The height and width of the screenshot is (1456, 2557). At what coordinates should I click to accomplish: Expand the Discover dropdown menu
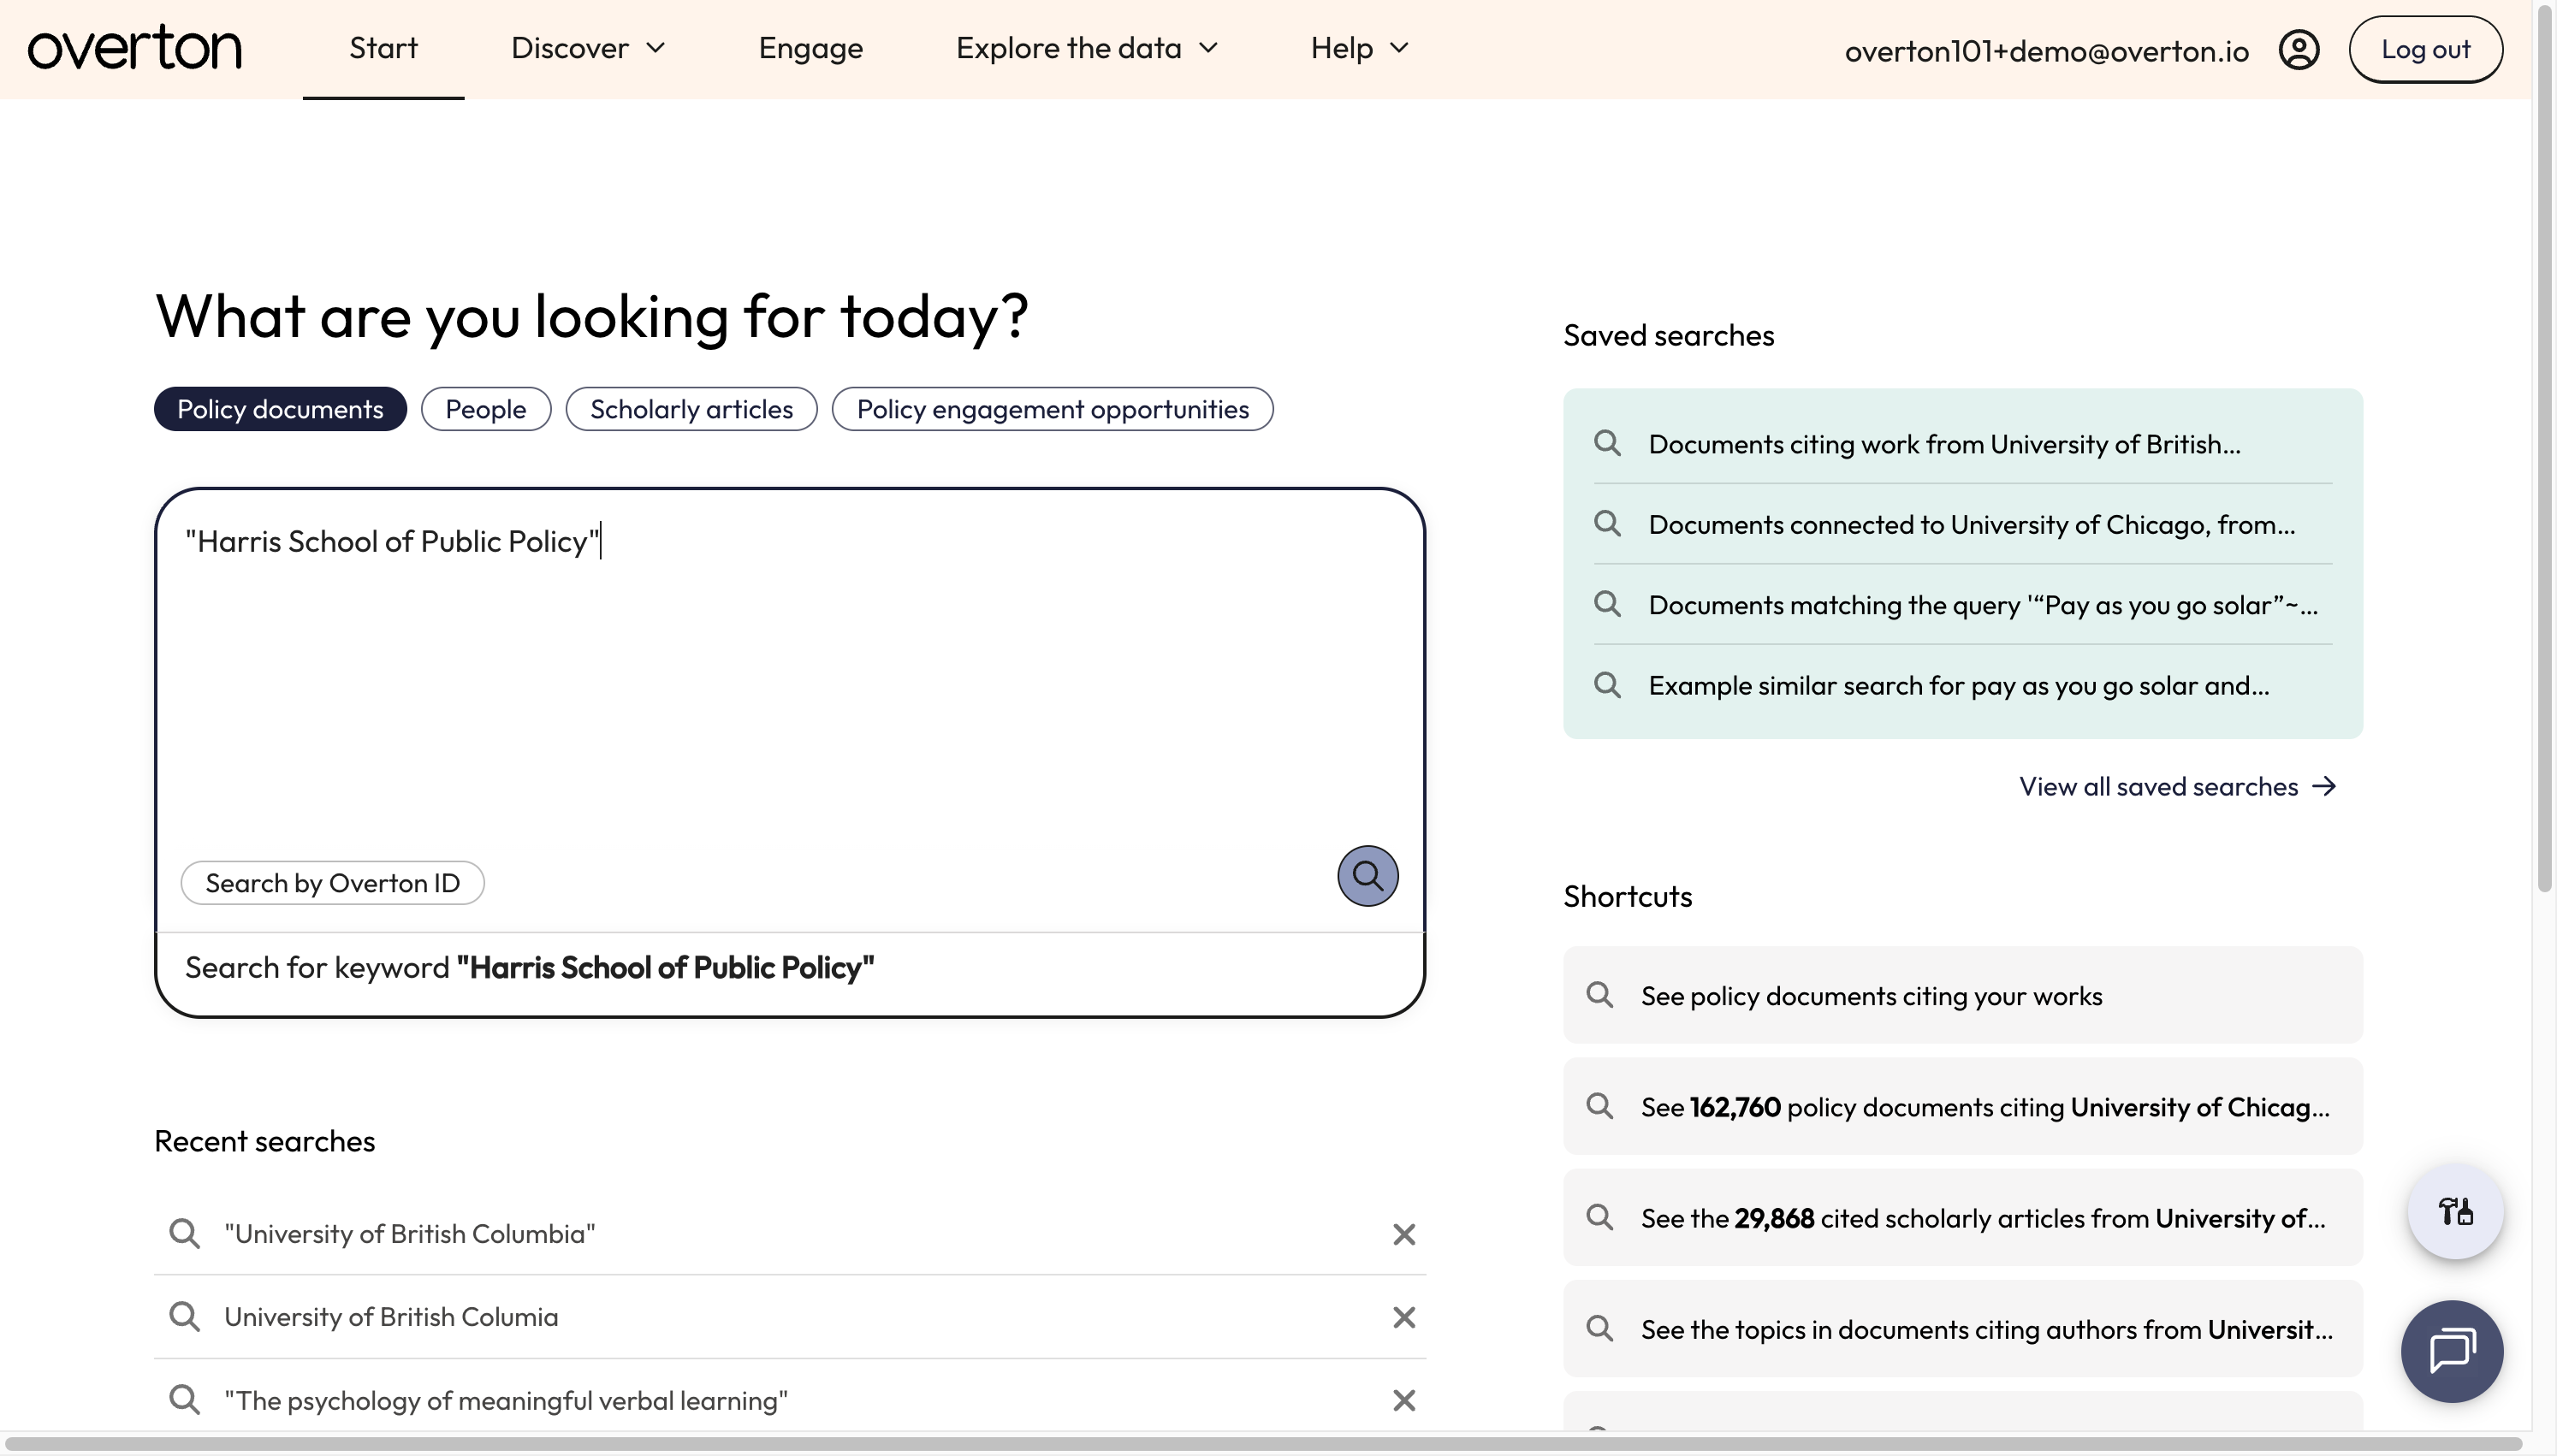tap(588, 48)
